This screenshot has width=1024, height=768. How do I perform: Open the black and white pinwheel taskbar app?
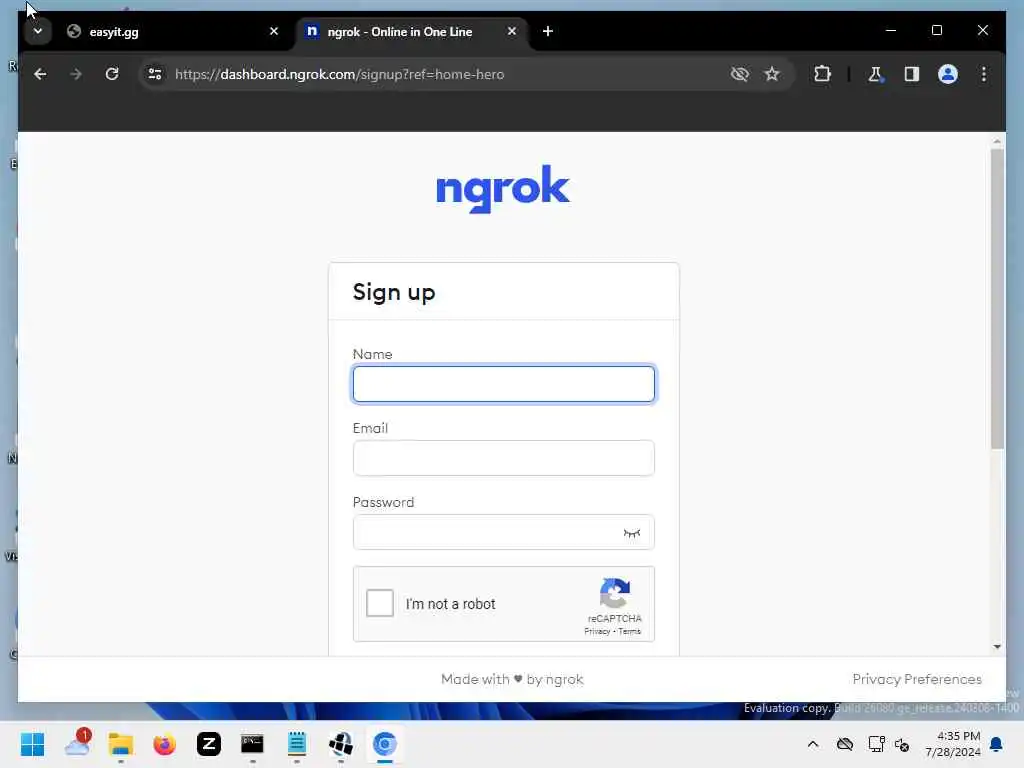pyautogui.click(x=341, y=744)
